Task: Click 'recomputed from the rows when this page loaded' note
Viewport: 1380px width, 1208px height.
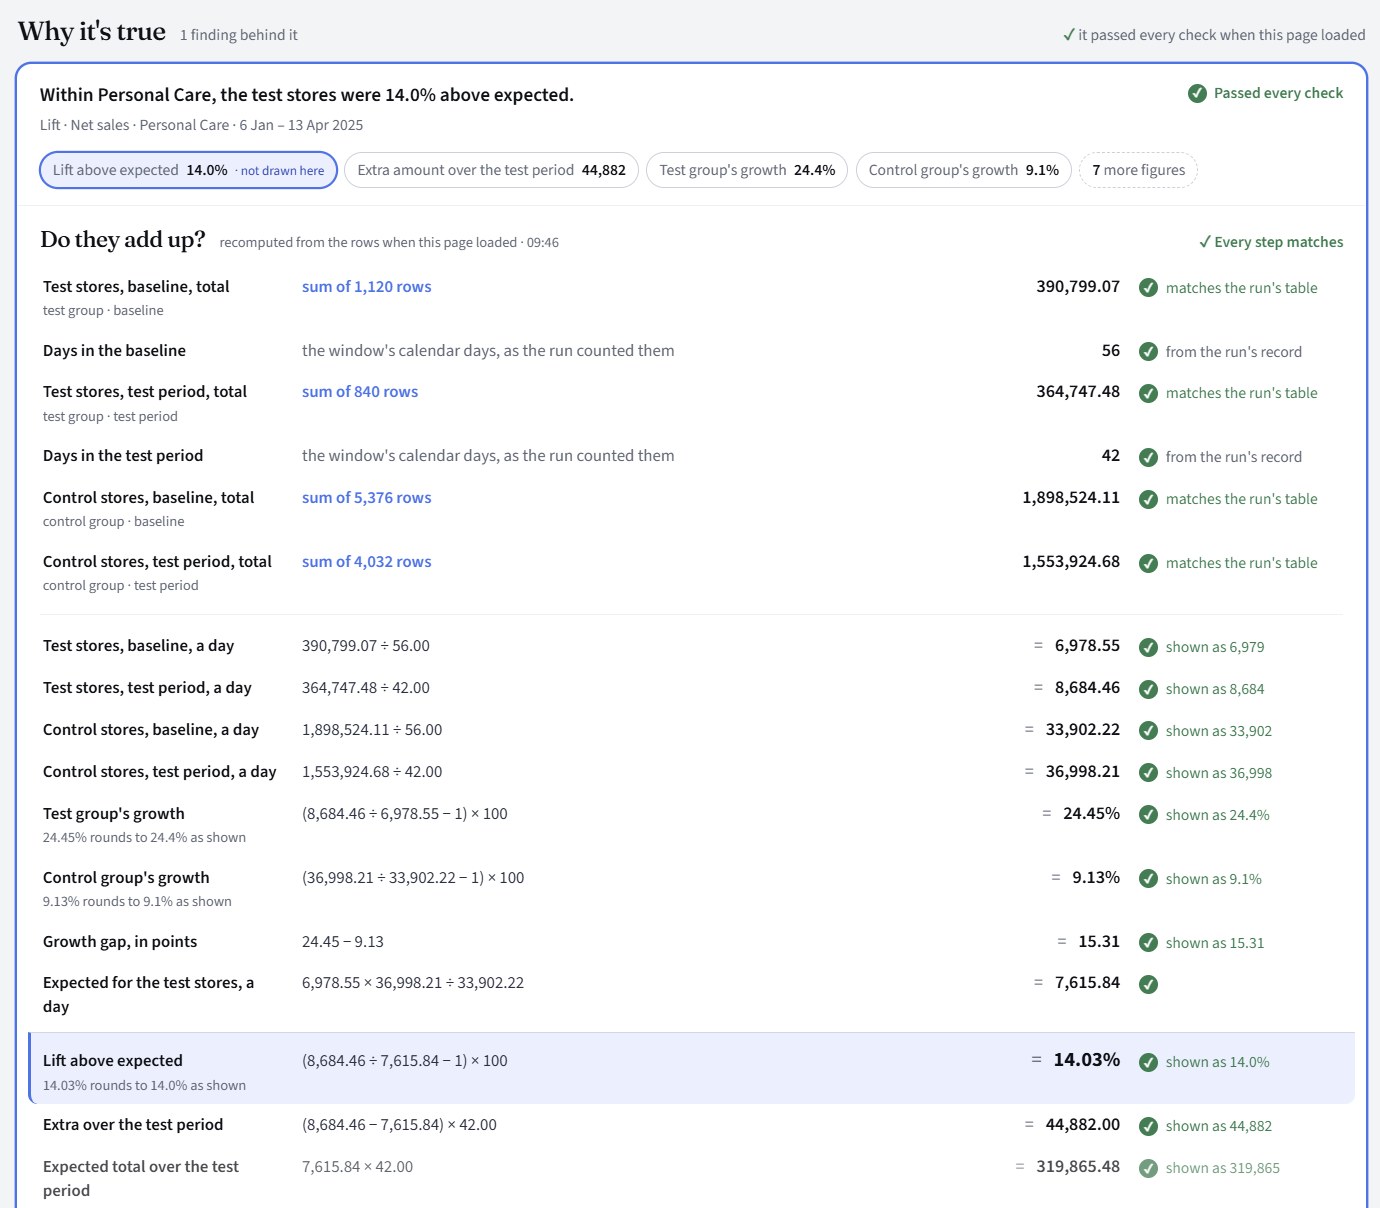Action: coord(389,243)
